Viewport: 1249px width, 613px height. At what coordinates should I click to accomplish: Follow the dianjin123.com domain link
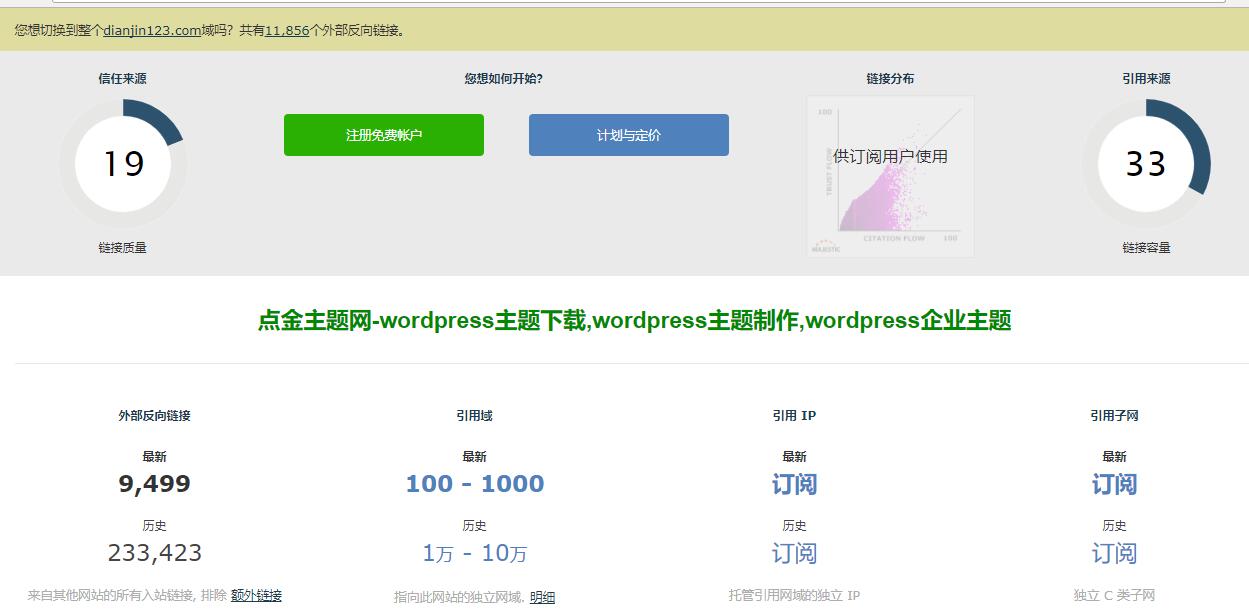click(x=152, y=30)
